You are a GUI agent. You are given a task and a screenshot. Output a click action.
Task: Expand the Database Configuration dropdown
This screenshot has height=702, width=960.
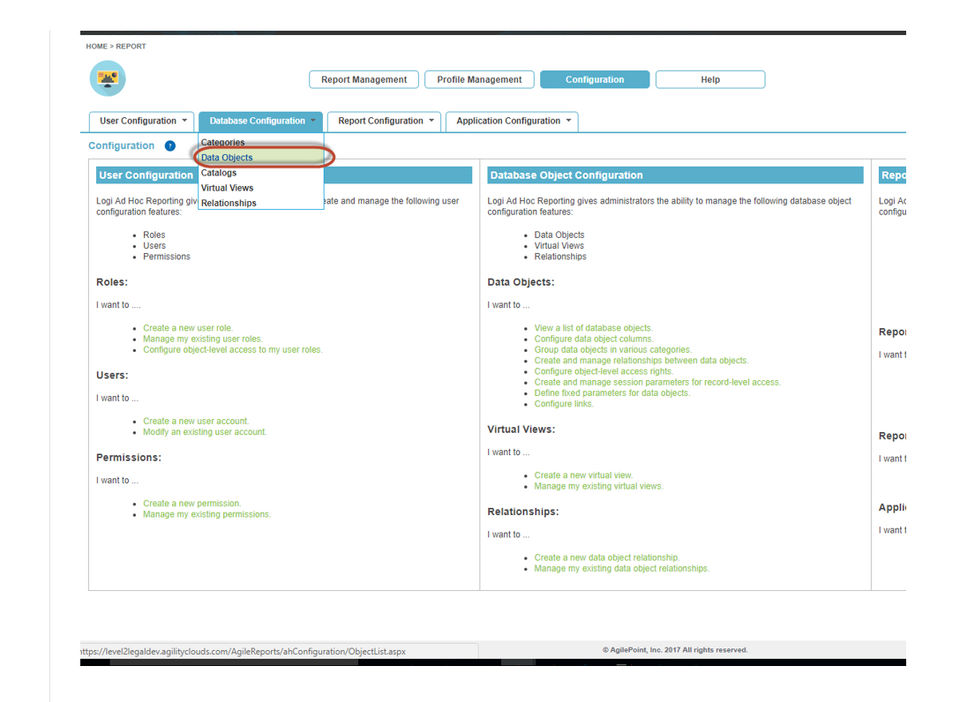point(261,121)
